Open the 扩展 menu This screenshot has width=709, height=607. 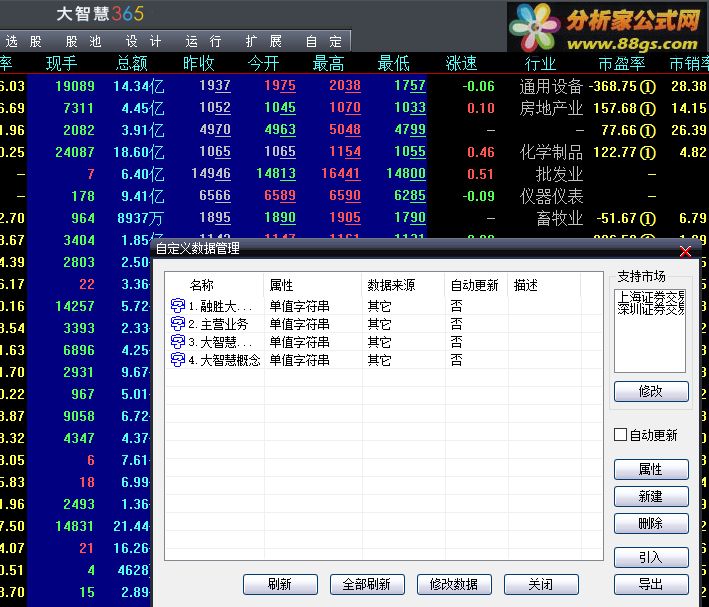tap(264, 42)
